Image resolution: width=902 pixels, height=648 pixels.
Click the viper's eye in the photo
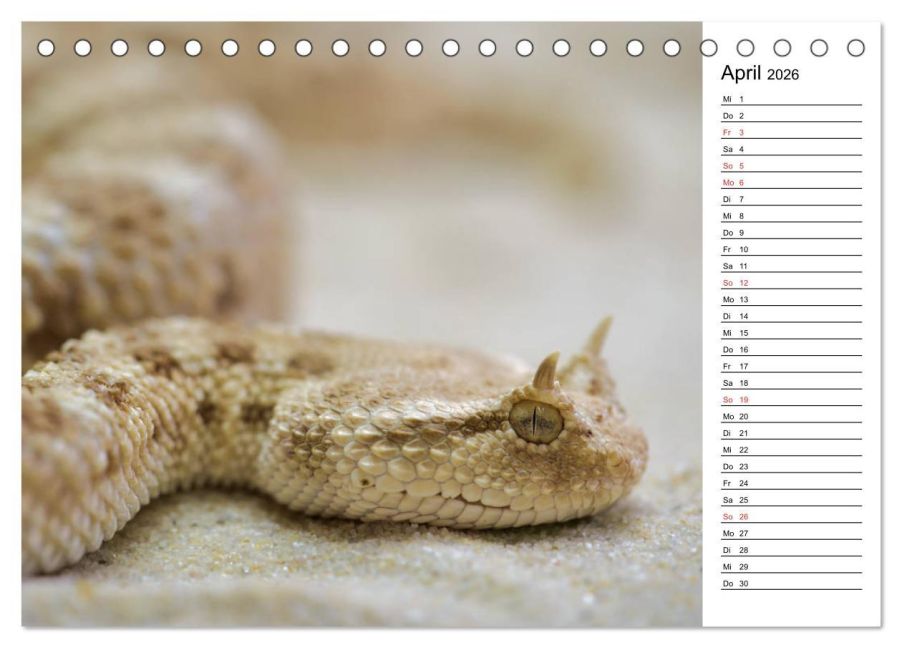point(536,419)
